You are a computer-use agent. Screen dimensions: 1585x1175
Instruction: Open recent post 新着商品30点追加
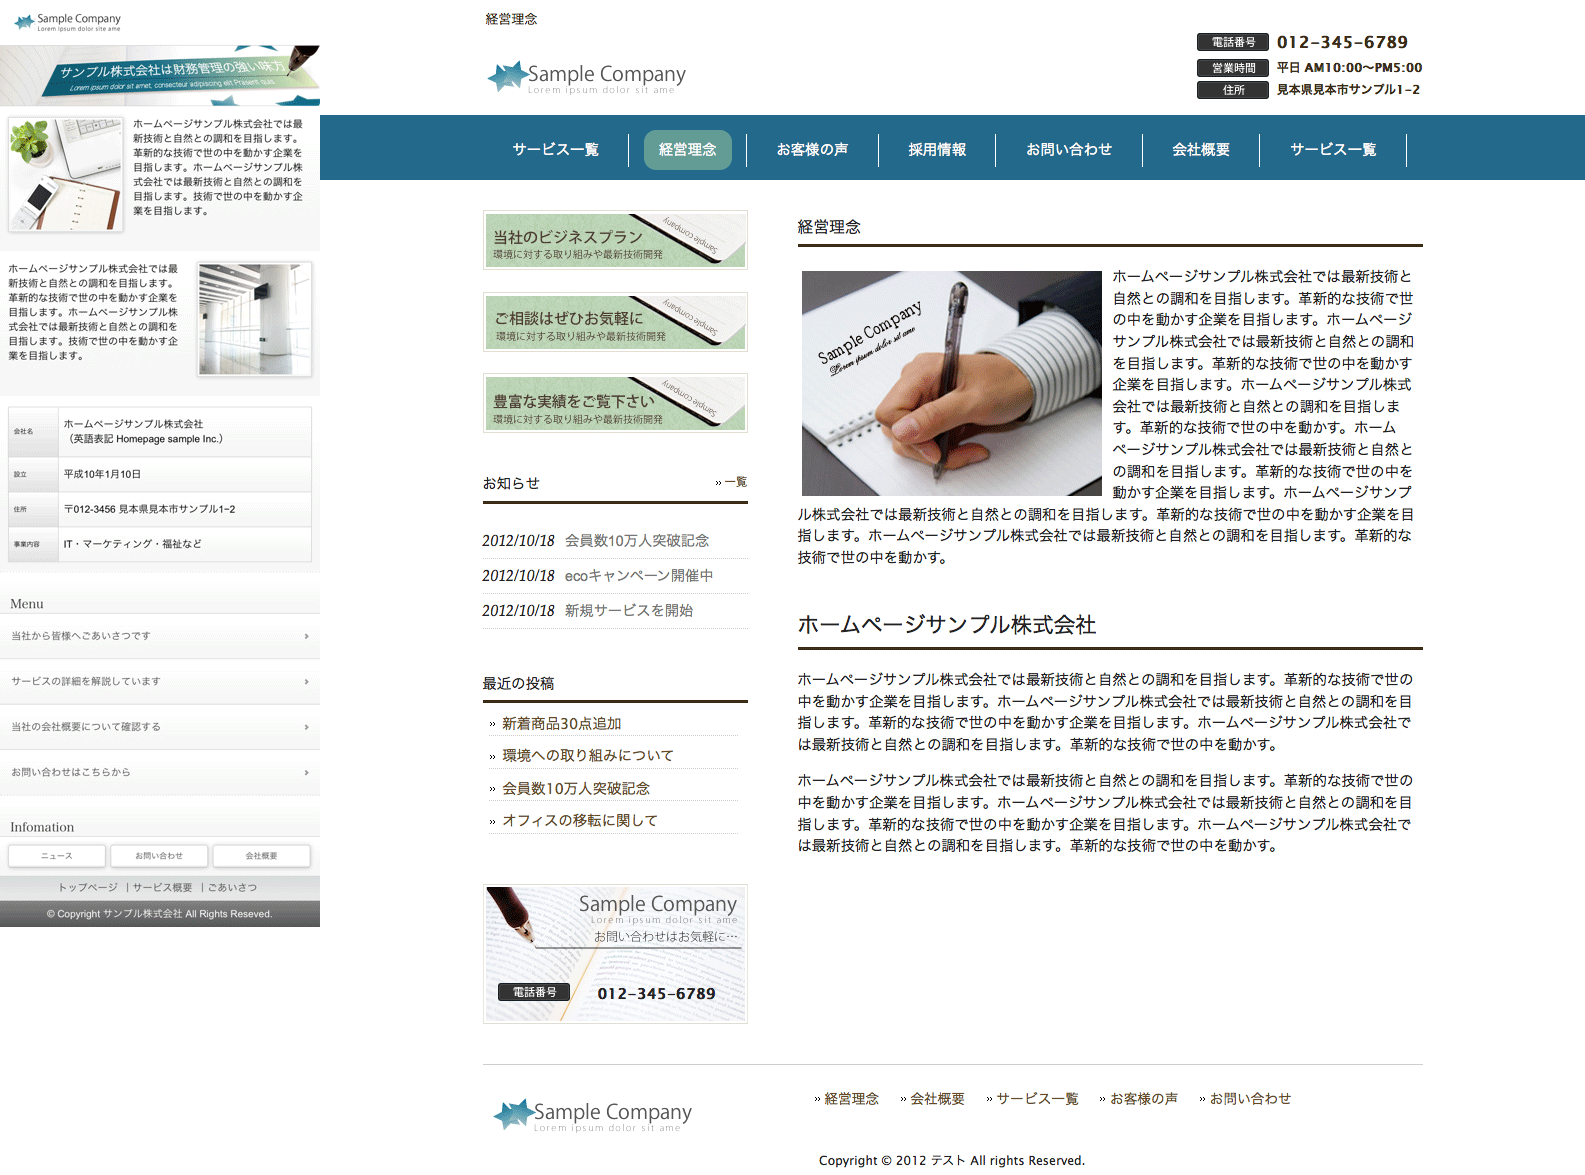click(561, 724)
